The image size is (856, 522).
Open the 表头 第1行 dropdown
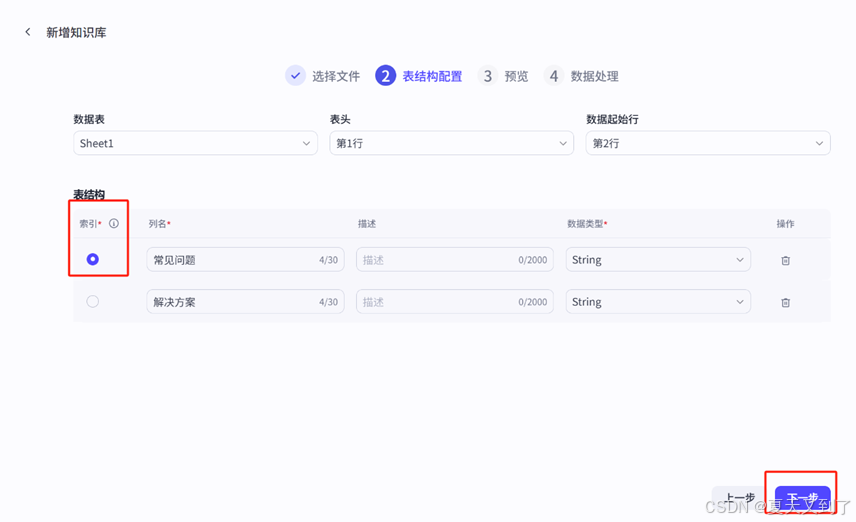coord(451,143)
